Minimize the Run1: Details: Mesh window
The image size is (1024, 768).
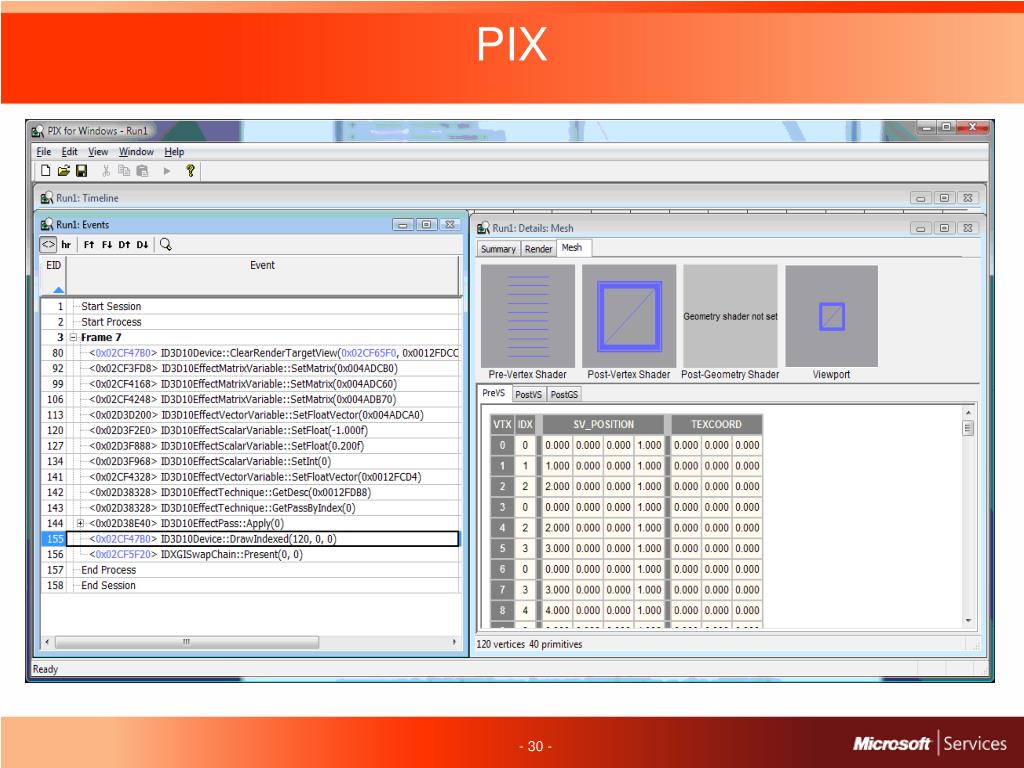point(920,229)
